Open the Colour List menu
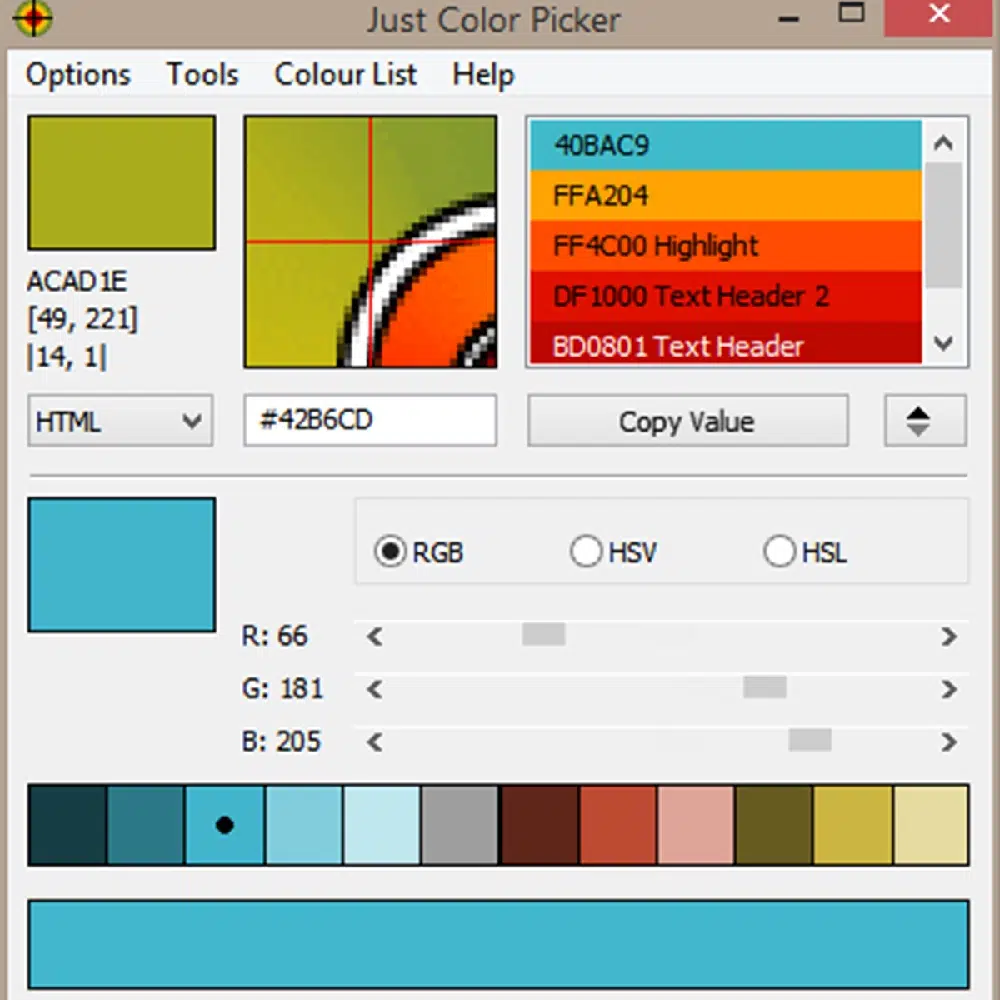Image resolution: width=1000 pixels, height=1000 pixels. point(345,75)
